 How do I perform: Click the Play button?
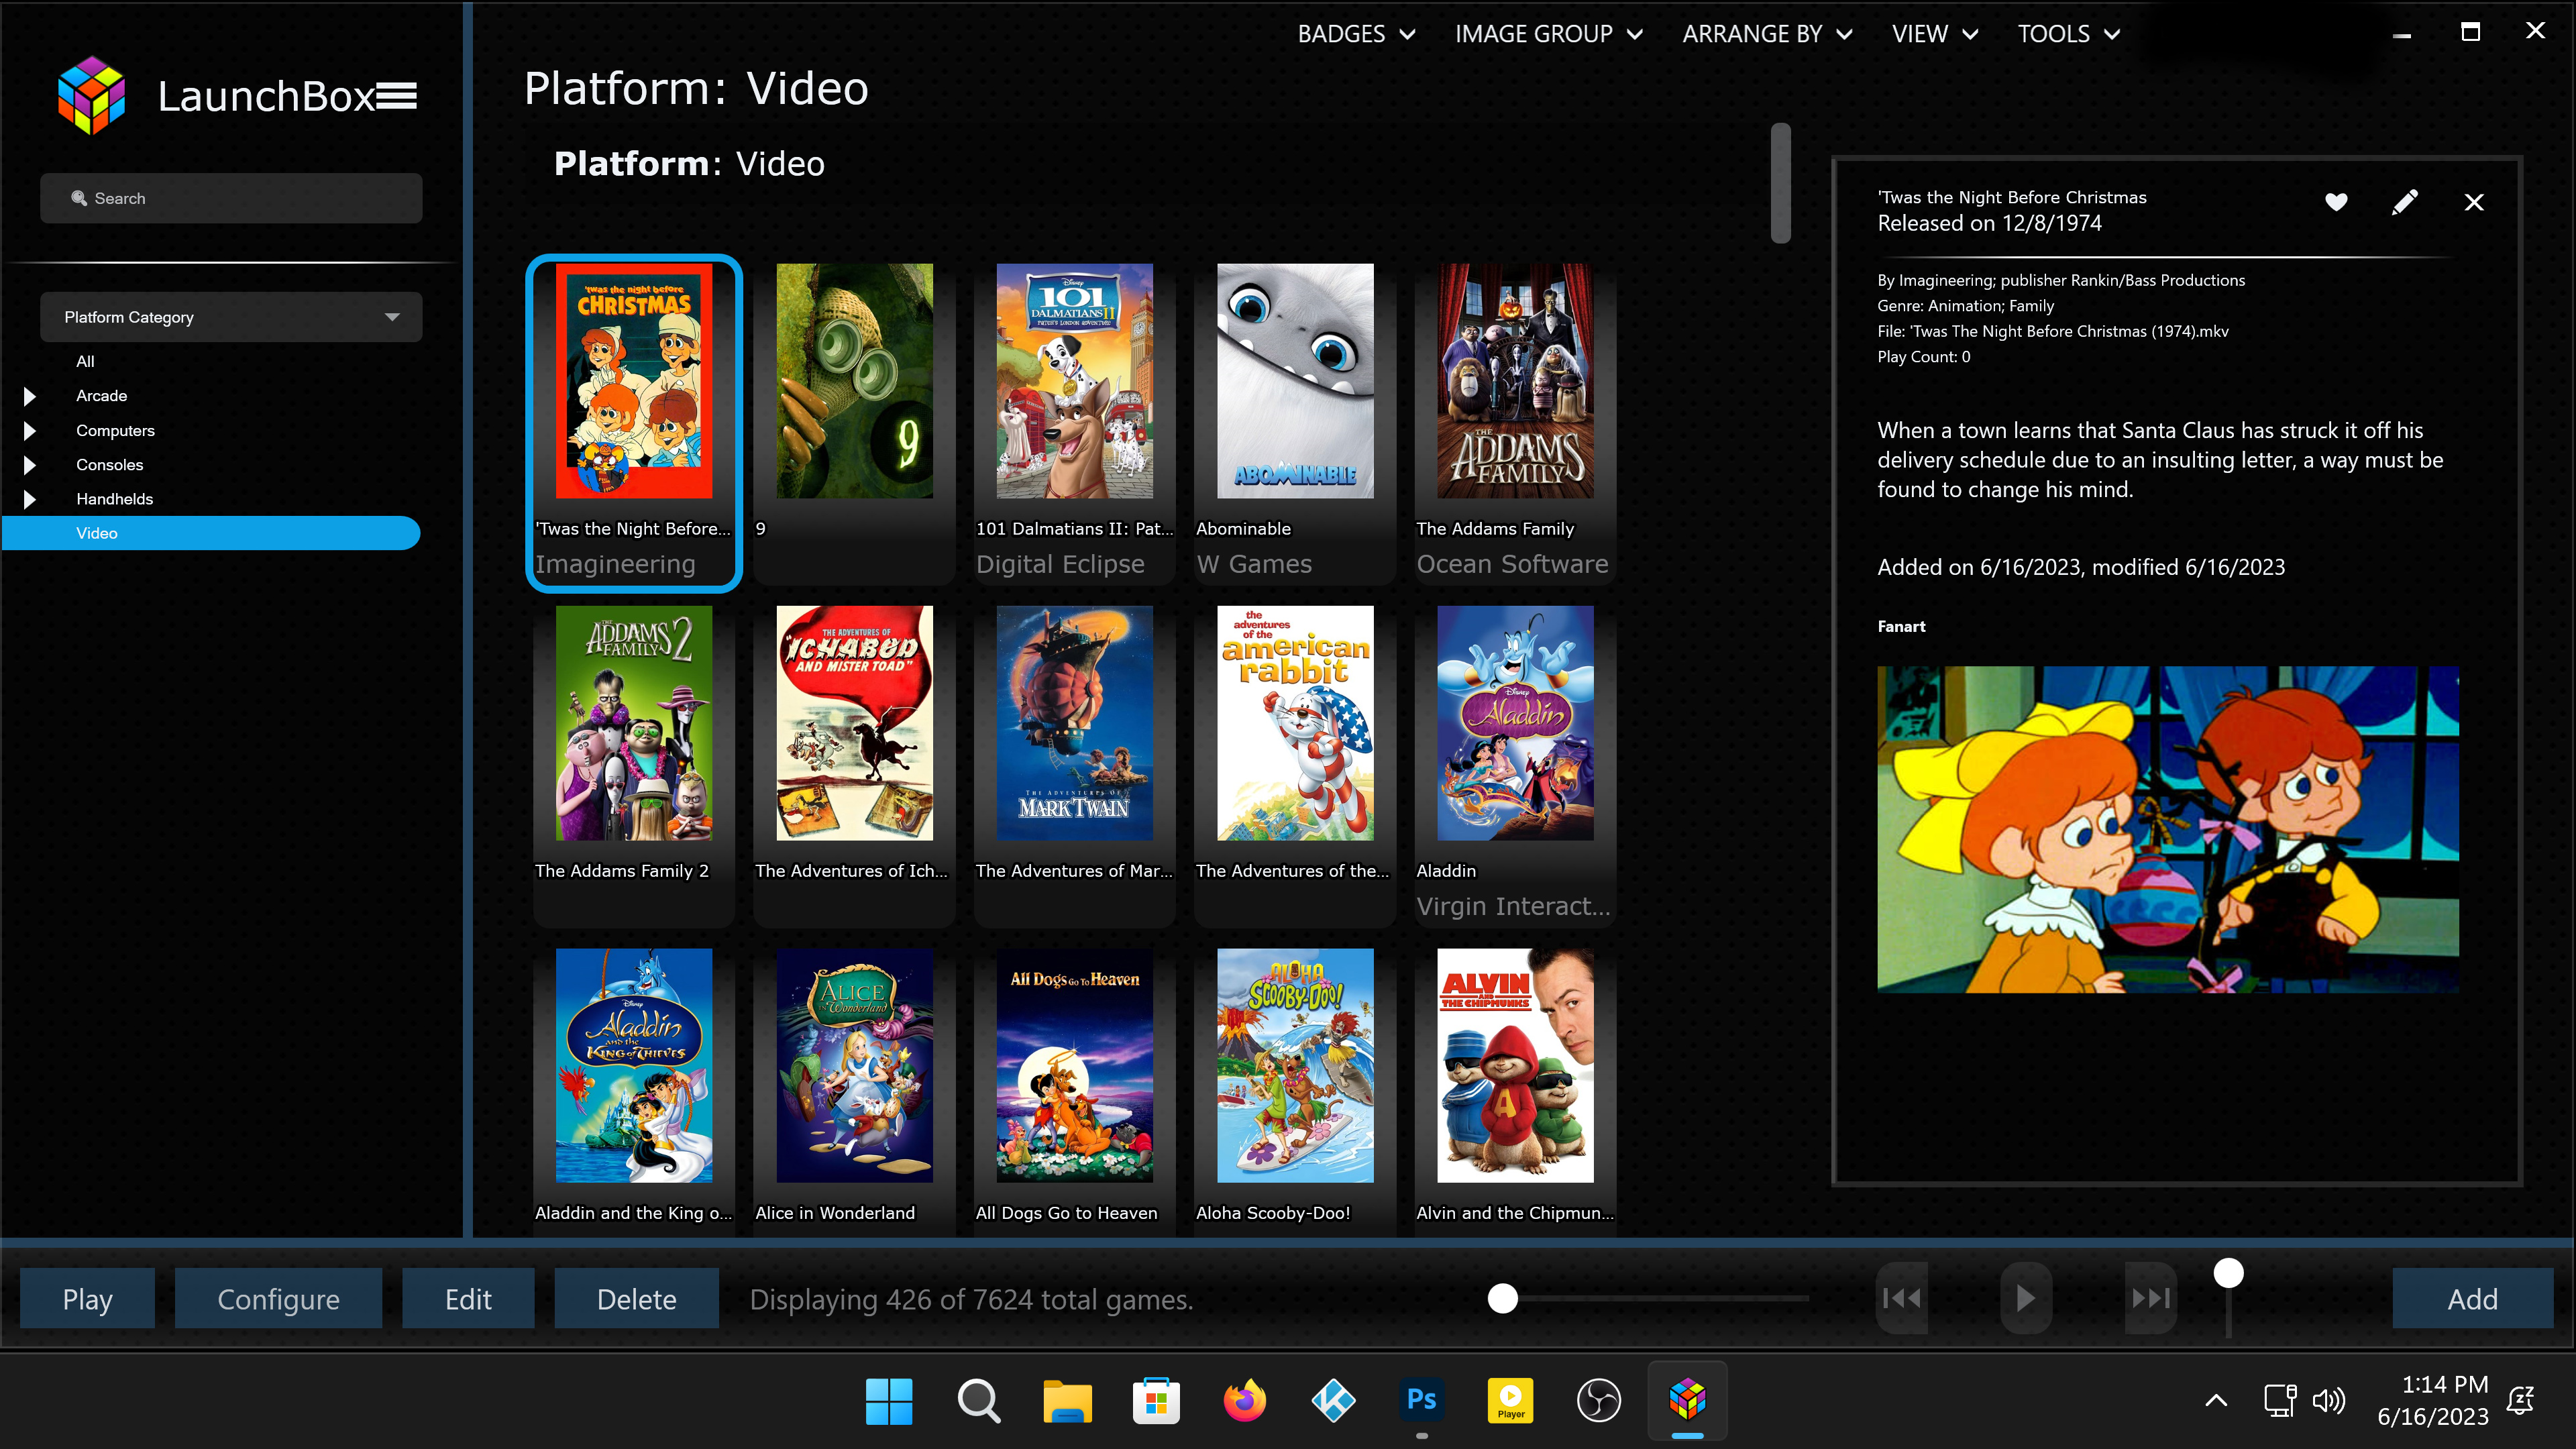[87, 1298]
